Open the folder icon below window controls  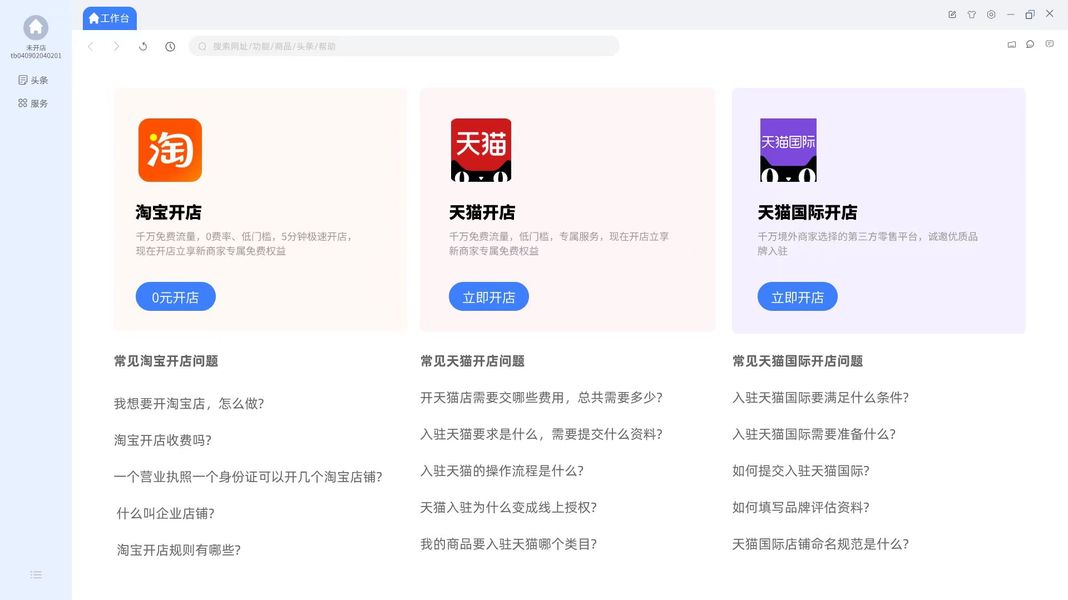1011,44
